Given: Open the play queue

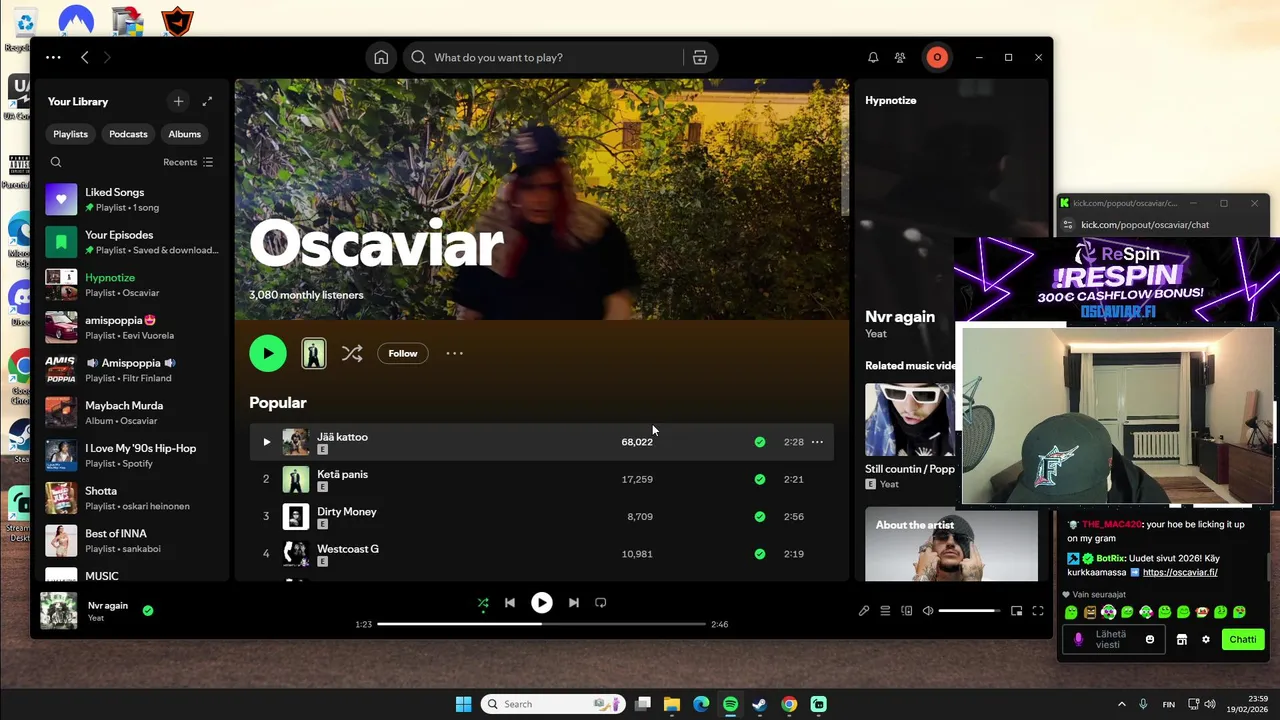Looking at the screenshot, I should coord(885,611).
